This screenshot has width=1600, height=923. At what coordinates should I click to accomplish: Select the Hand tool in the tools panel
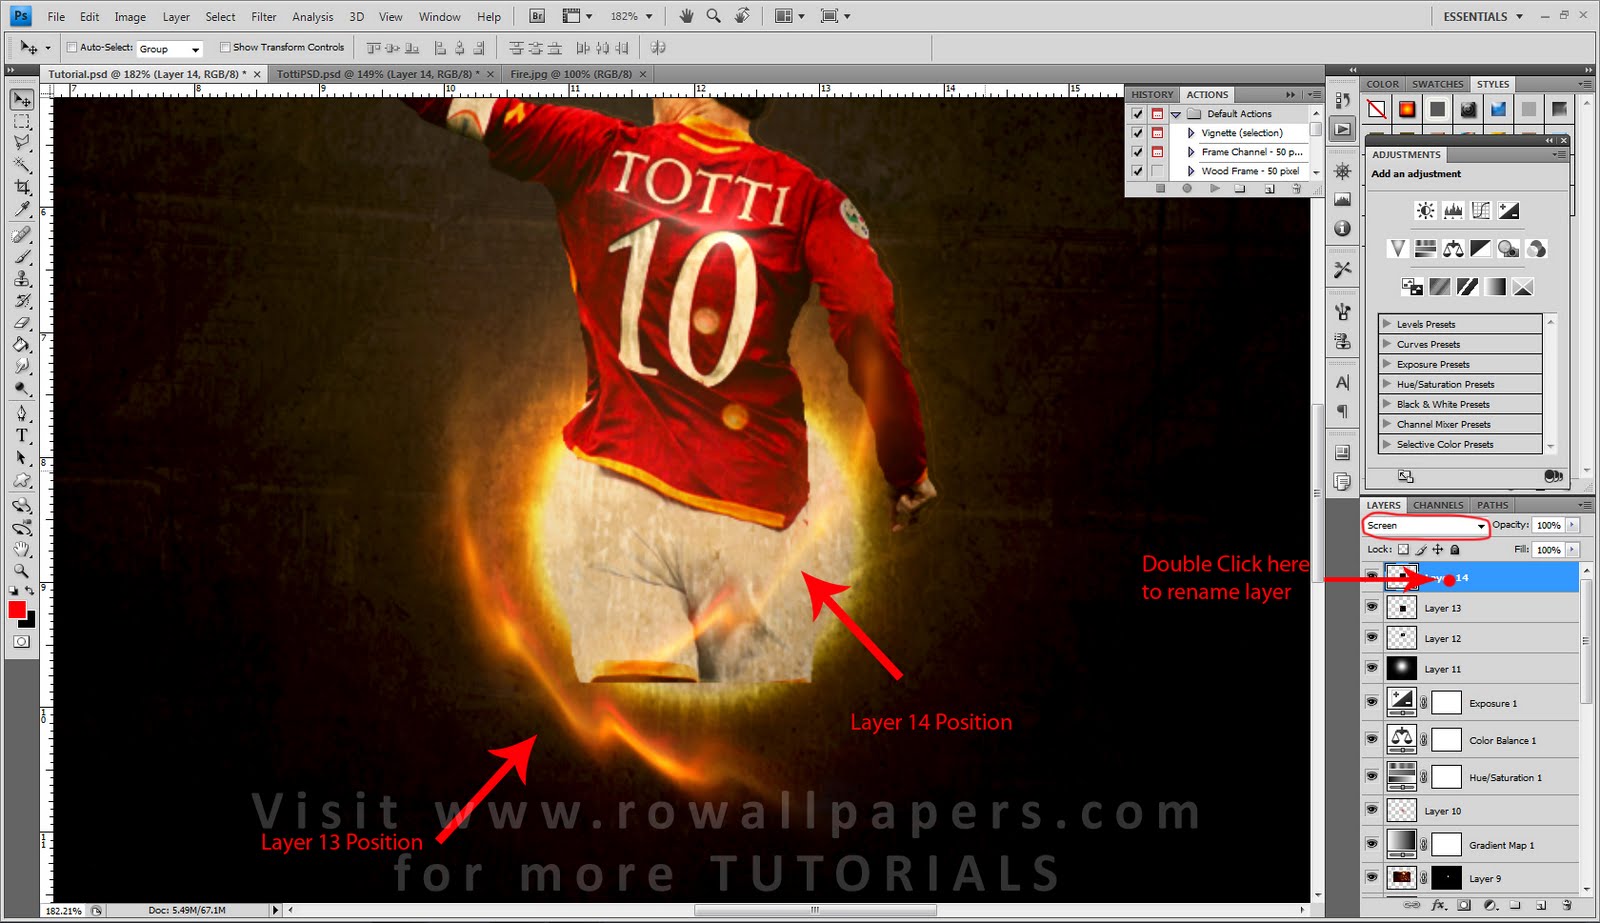click(22, 549)
